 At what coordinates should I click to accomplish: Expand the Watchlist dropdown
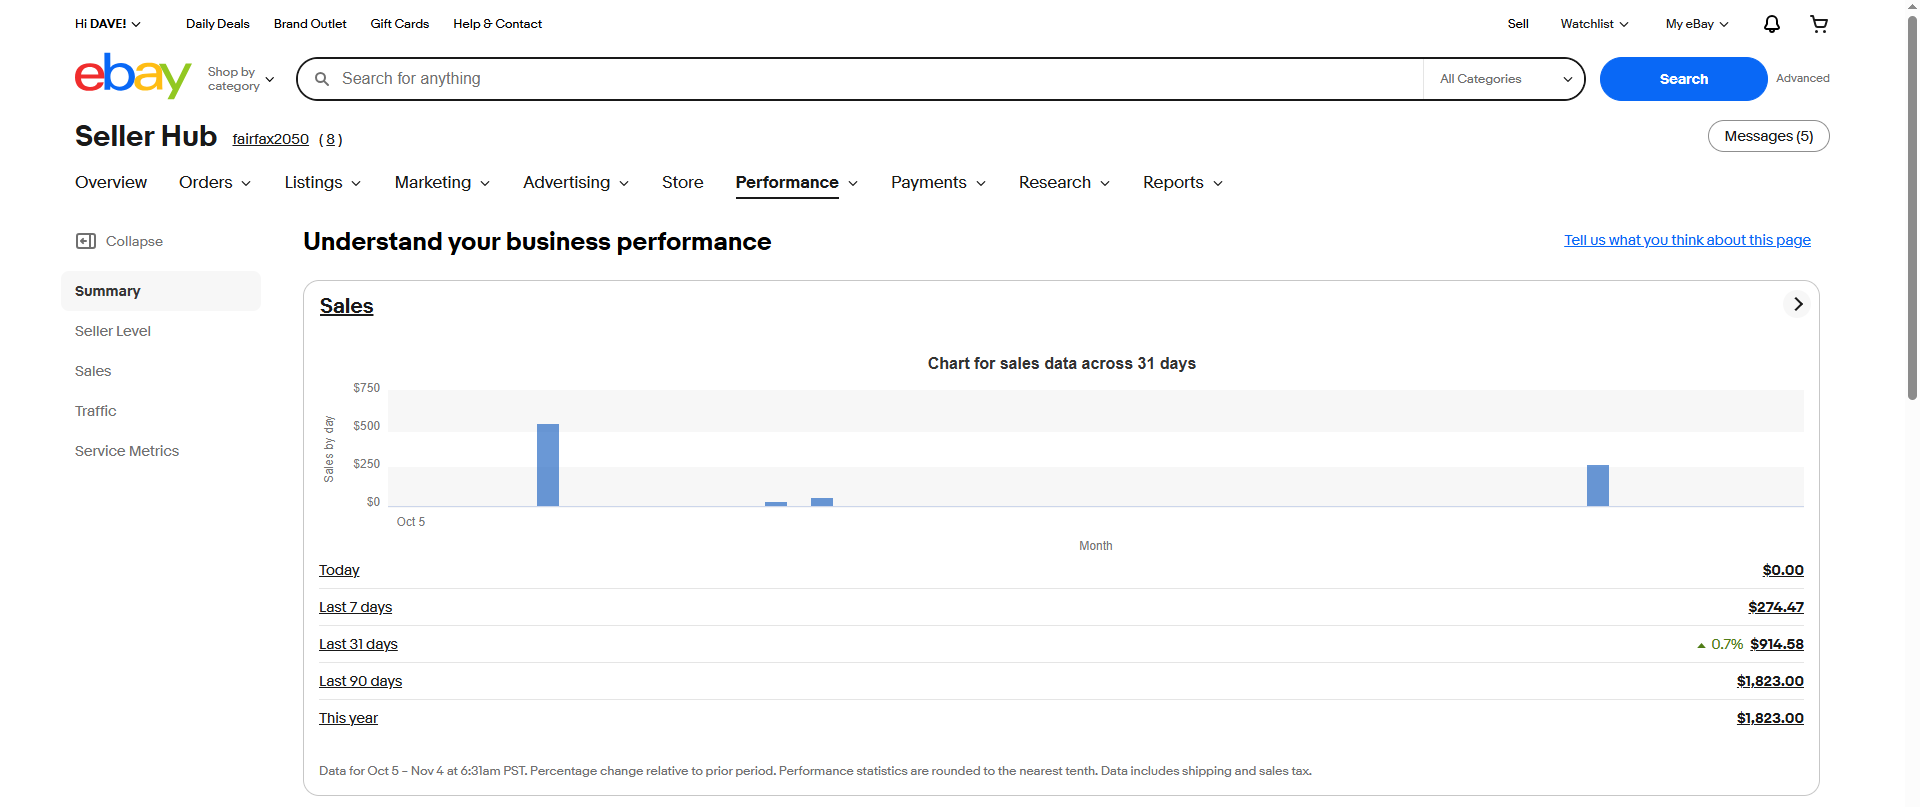pos(1594,24)
